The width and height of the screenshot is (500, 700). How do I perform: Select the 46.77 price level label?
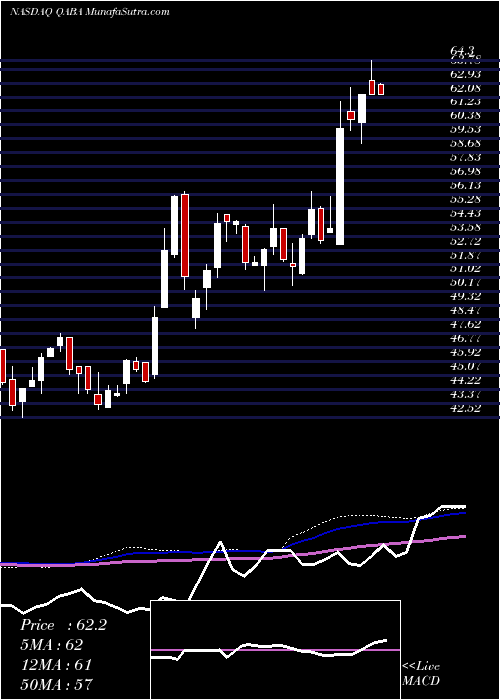pos(465,338)
